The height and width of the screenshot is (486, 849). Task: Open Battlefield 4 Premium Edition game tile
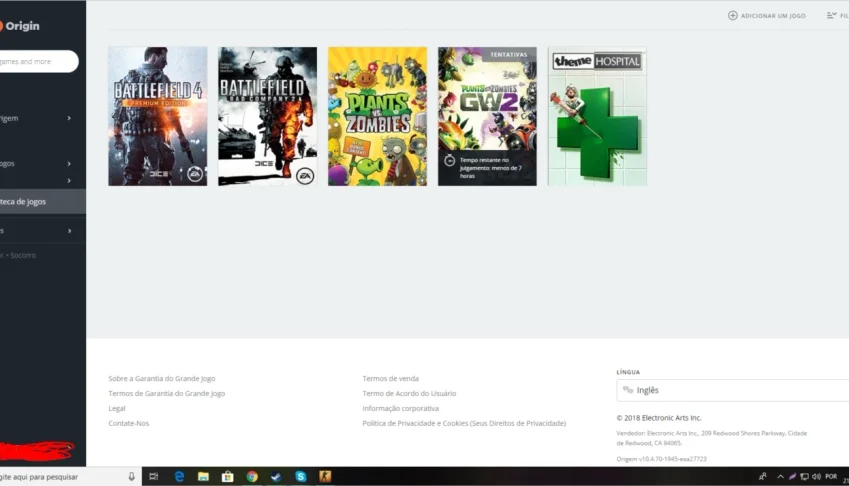click(158, 116)
